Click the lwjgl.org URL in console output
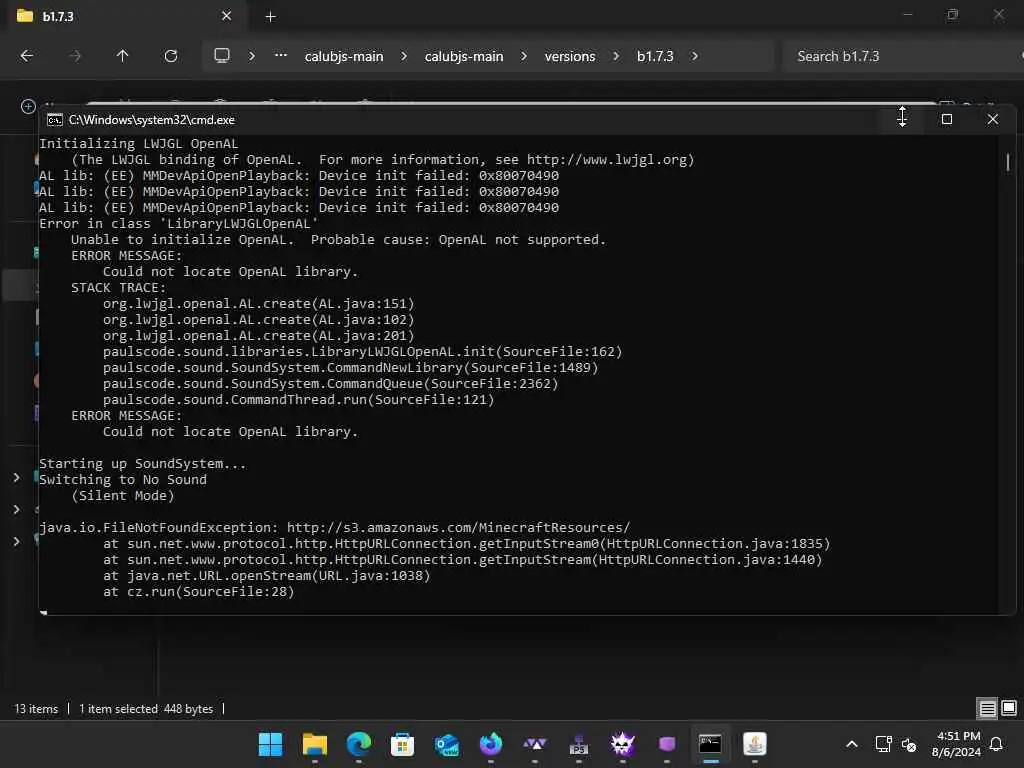 click(x=607, y=160)
